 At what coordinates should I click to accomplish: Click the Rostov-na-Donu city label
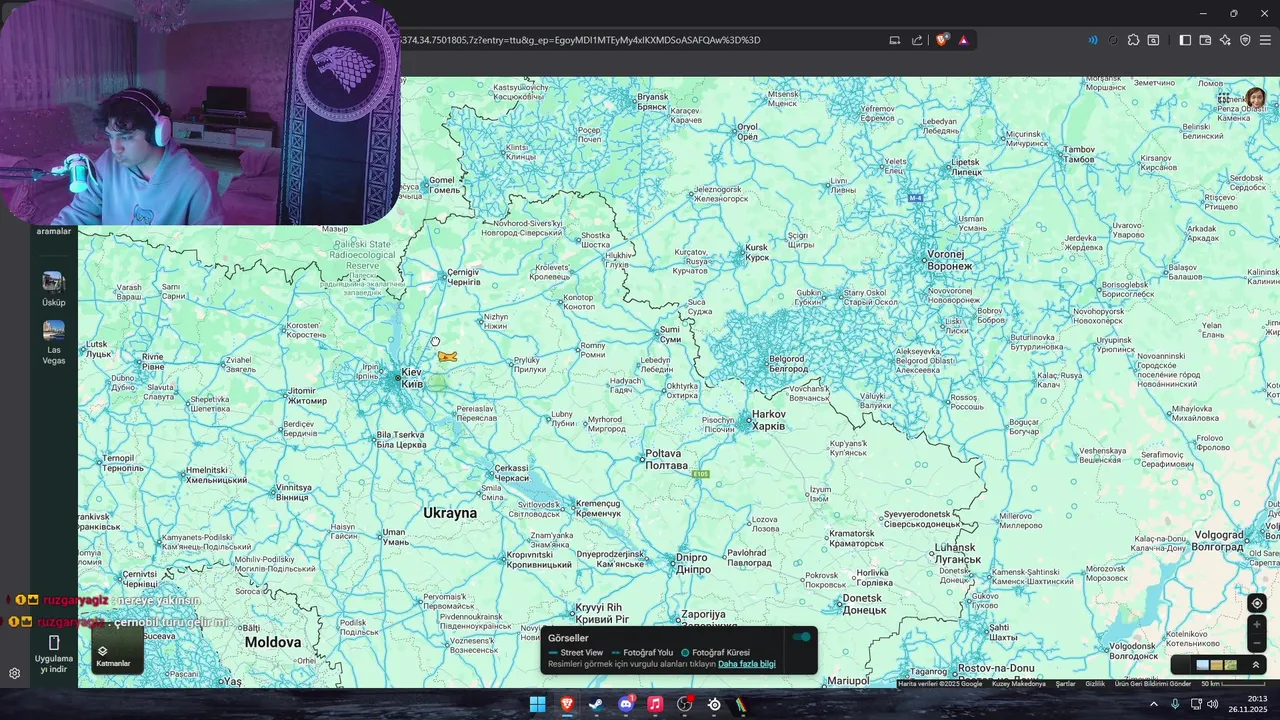point(996,668)
